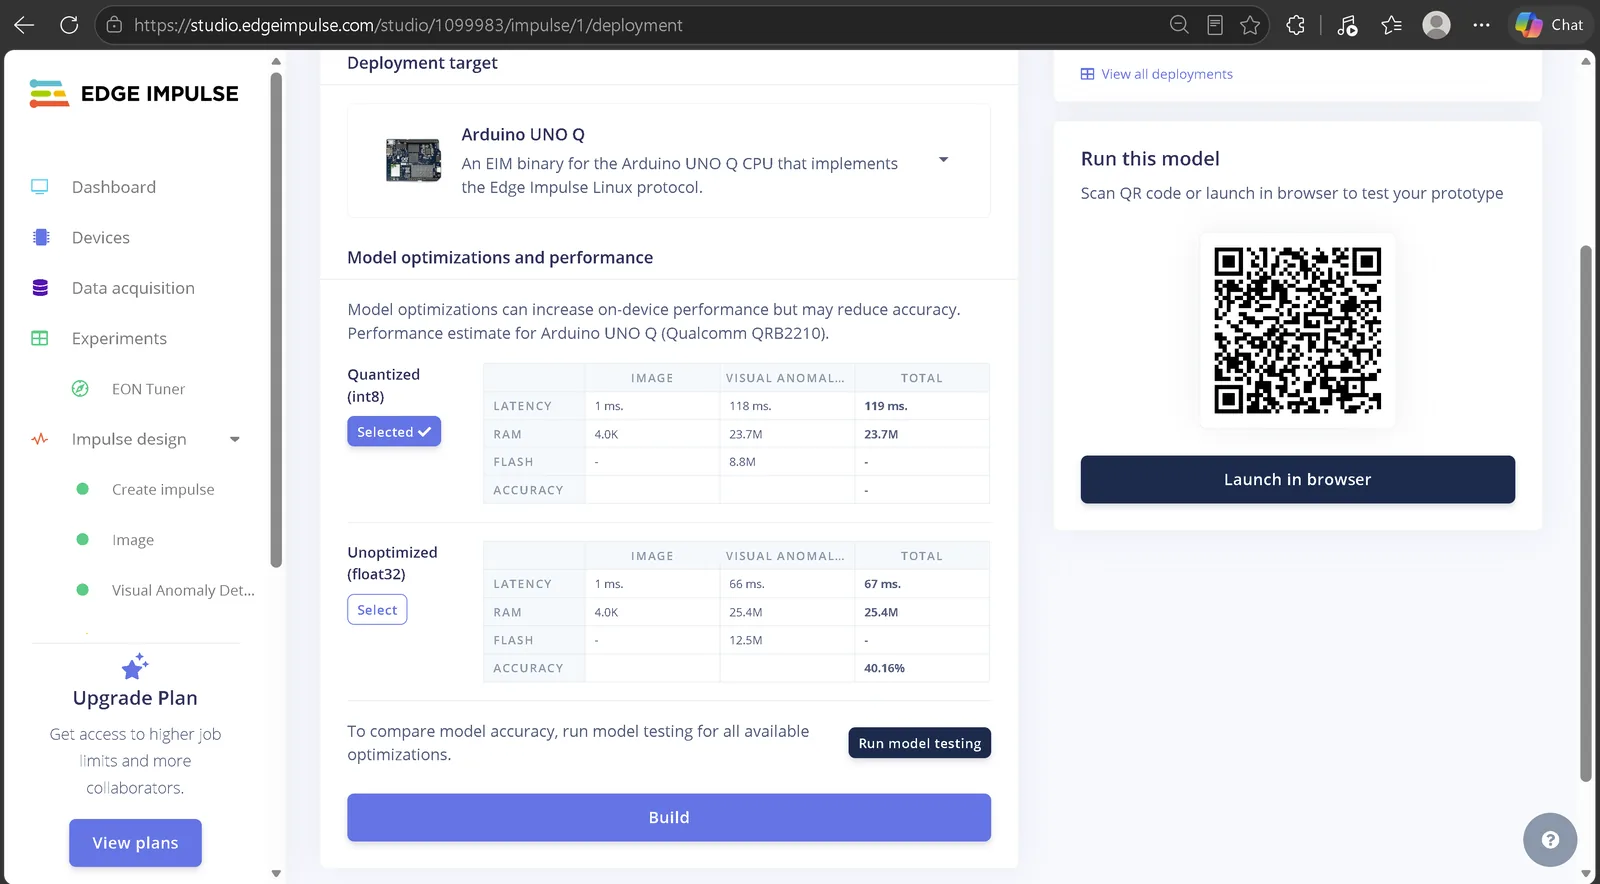
Task: Click the Deployment target heading
Action: 422,63
